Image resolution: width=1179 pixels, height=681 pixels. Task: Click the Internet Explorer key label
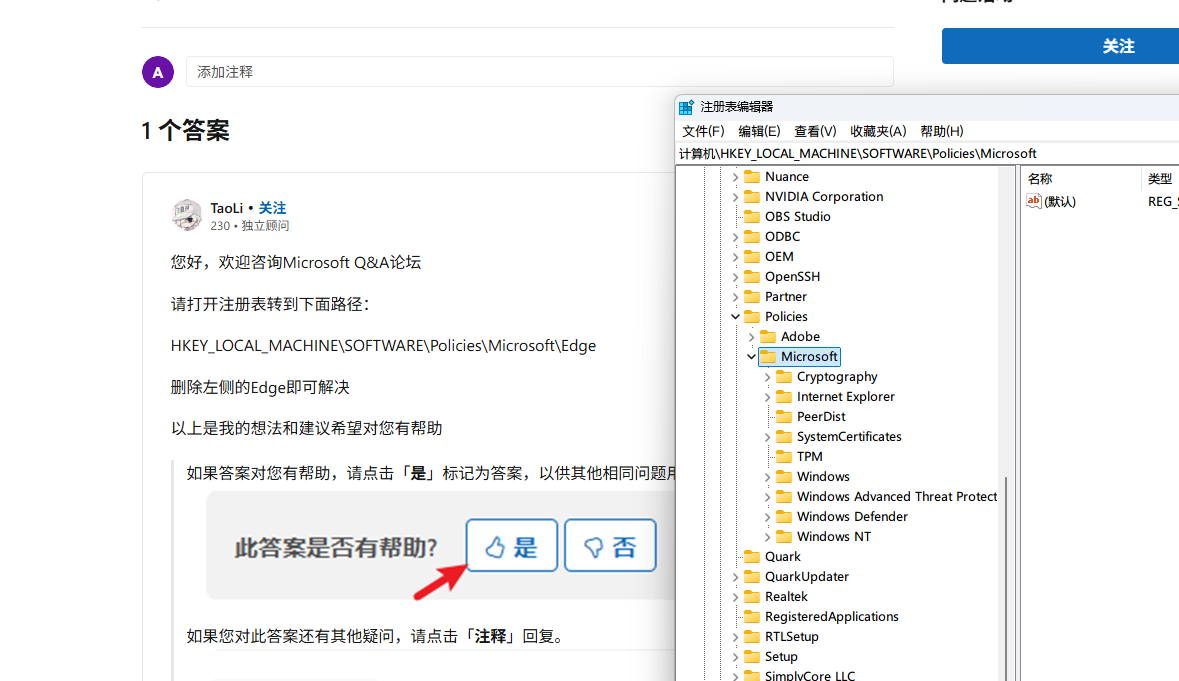pyautogui.click(x=845, y=397)
